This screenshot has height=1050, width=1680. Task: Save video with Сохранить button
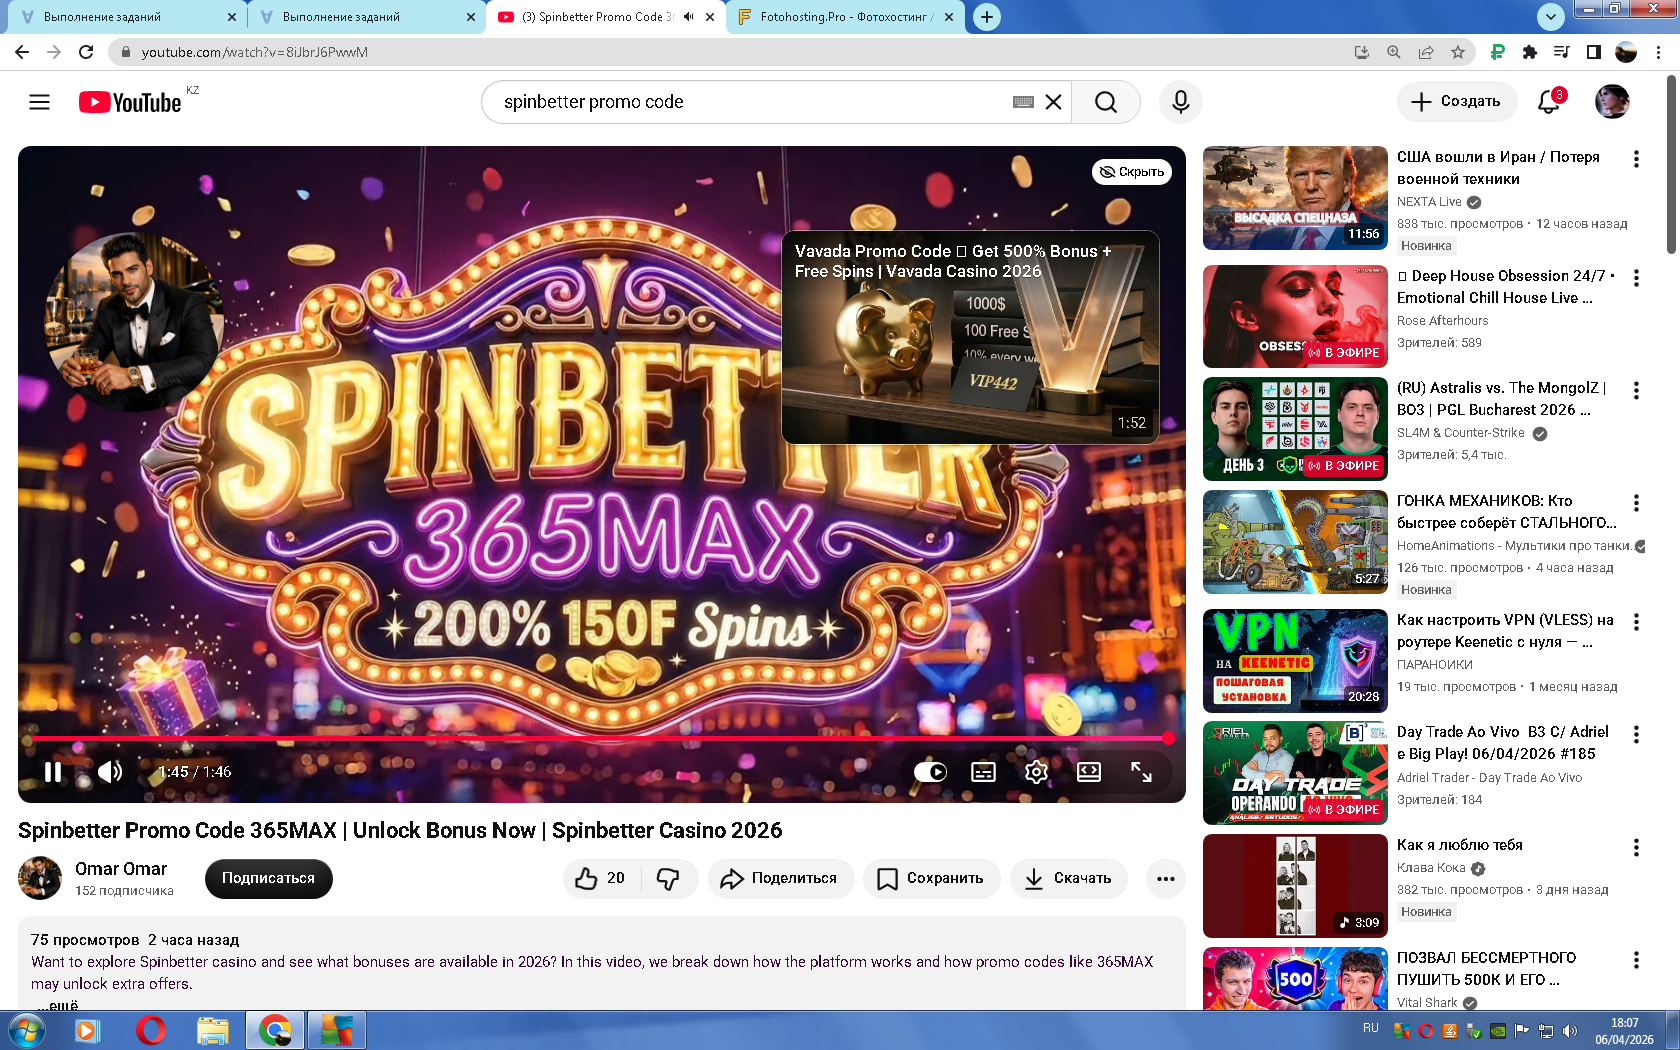click(931, 878)
